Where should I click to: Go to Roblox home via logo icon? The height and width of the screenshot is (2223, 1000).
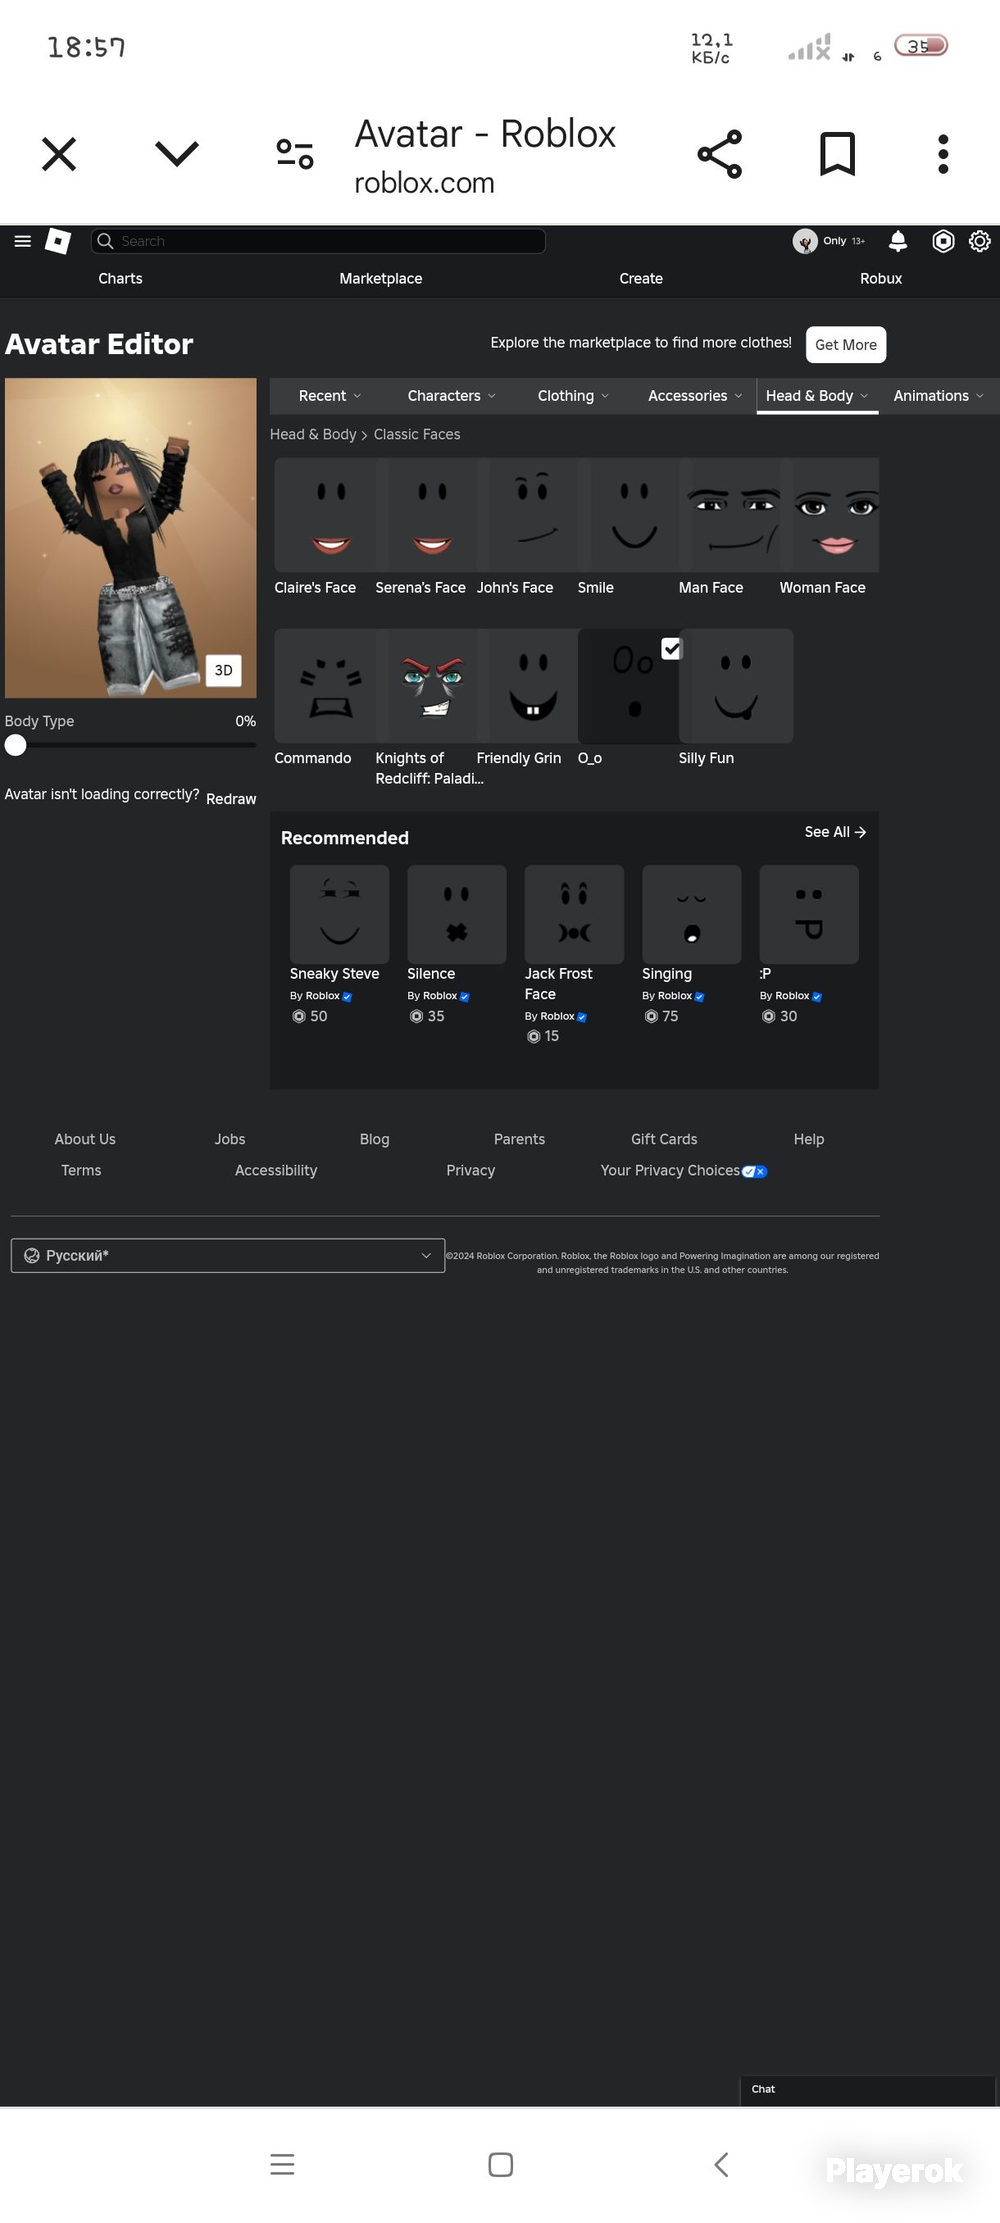(x=58, y=241)
